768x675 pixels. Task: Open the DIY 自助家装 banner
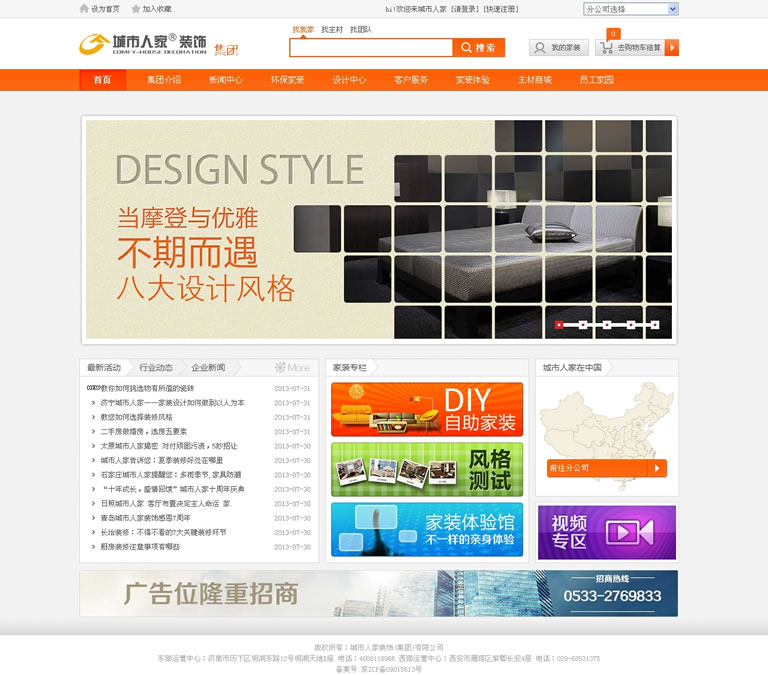point(427,409)
